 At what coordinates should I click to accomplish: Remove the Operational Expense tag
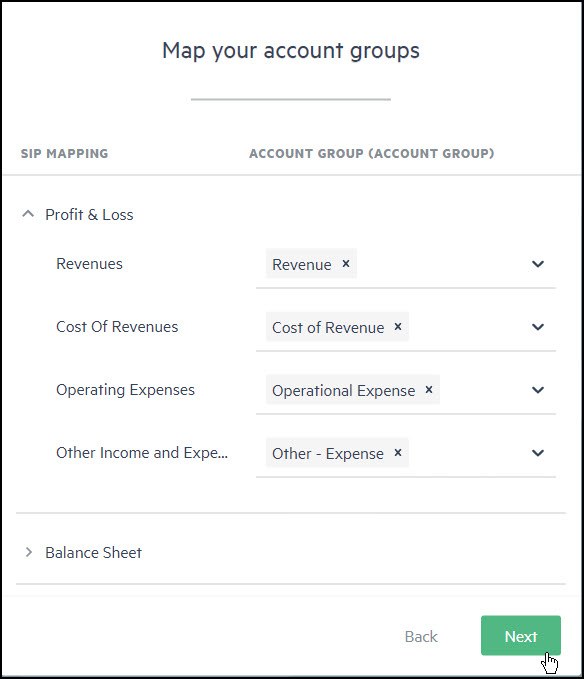coord(429,390)
